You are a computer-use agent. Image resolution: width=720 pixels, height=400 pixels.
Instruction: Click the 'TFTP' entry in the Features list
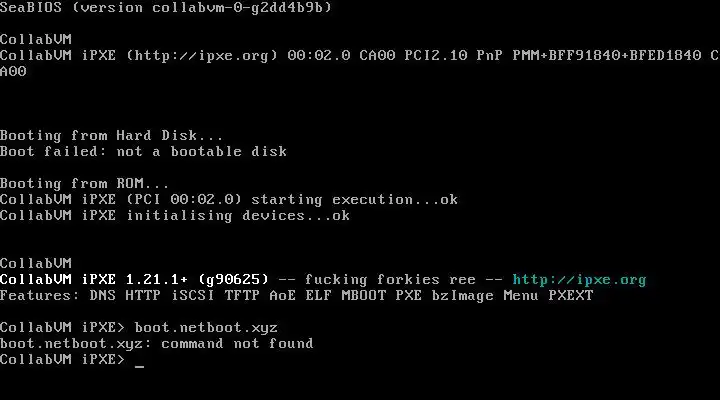click(242, 295)
